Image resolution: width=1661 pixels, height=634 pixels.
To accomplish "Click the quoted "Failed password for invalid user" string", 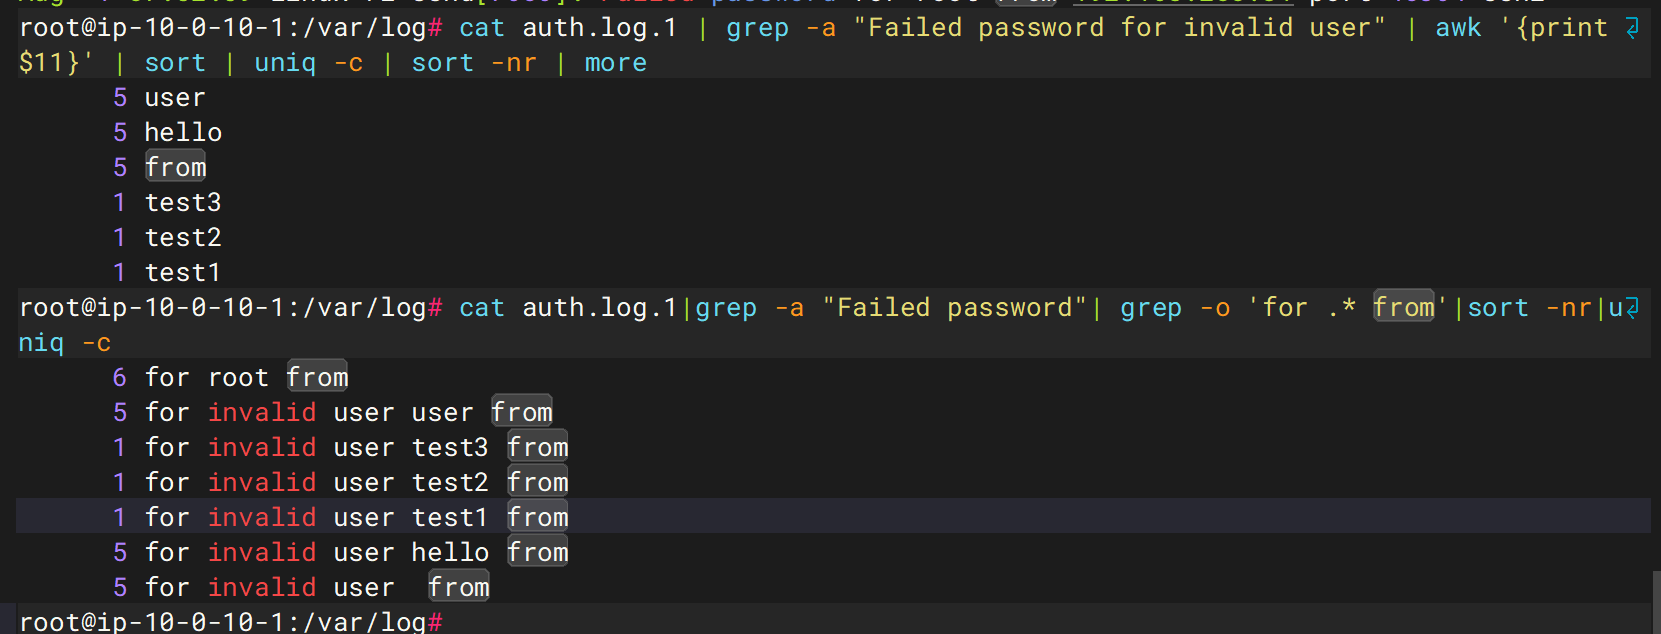I will pos(1119,28).
